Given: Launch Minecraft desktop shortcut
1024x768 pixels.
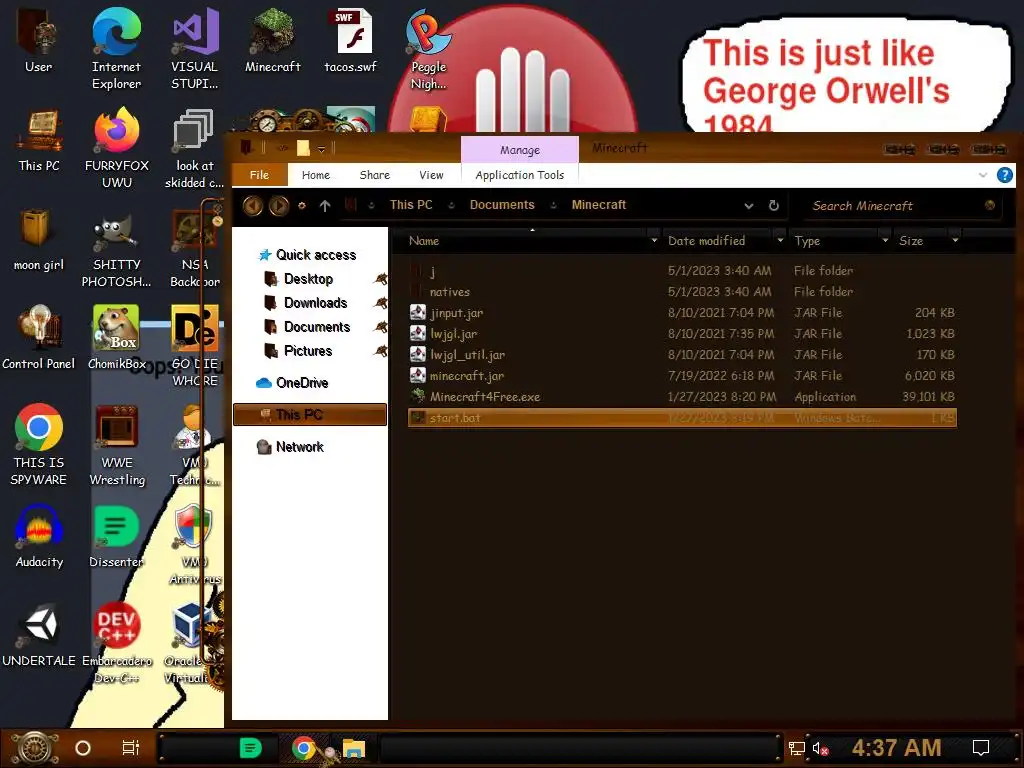Looking at the screenshot, I should (272, 40).
